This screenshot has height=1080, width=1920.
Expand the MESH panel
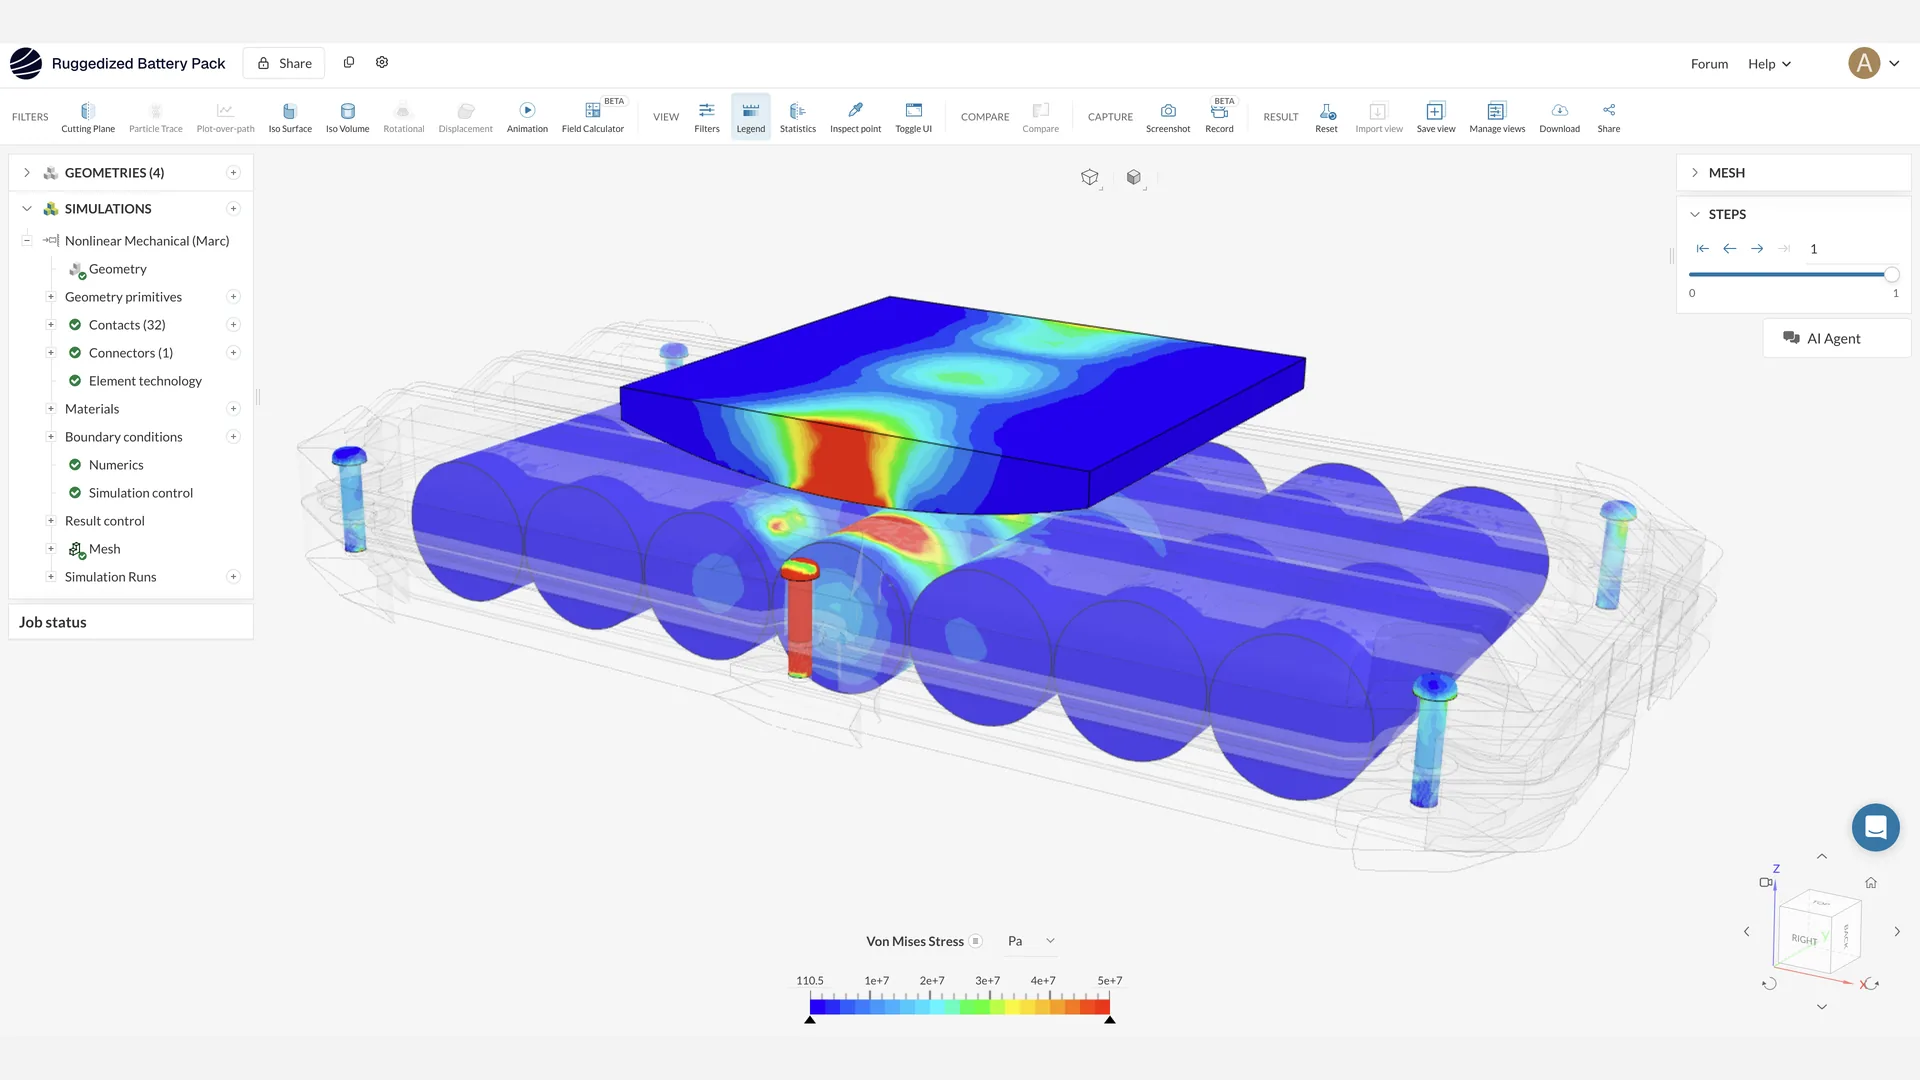[1695, 173]
